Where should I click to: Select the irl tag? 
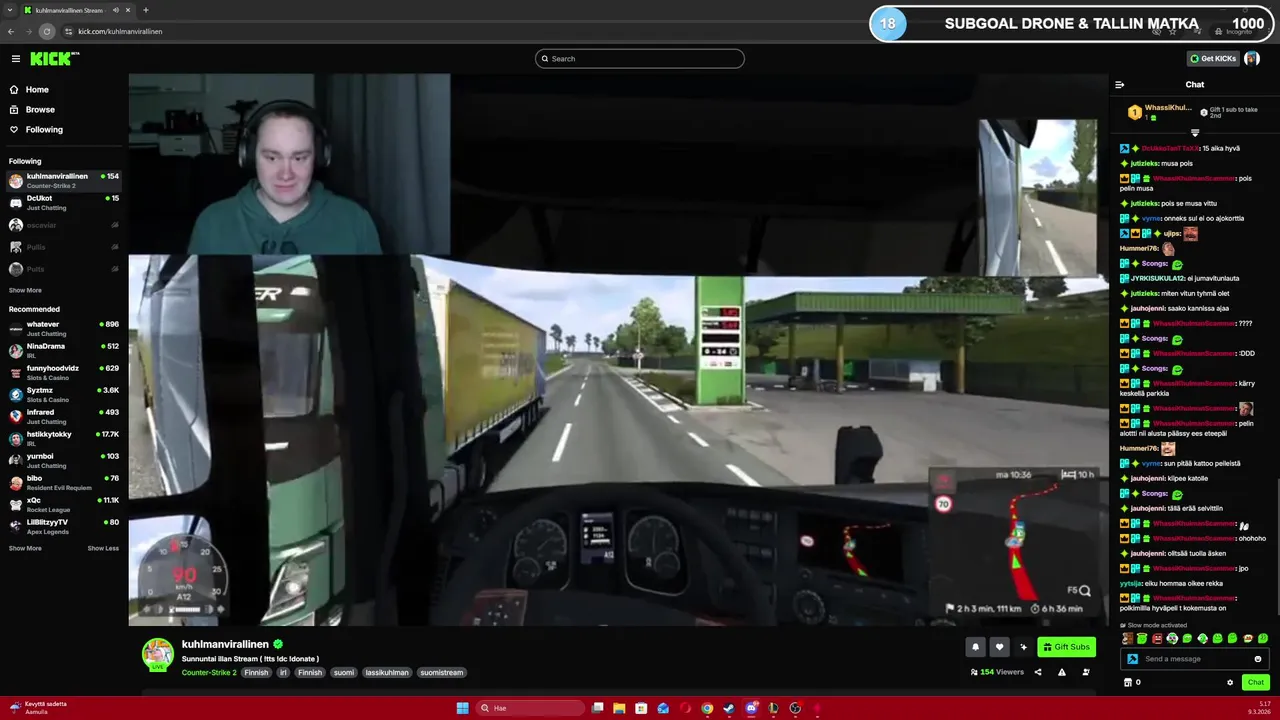click(x=283, y=673)
